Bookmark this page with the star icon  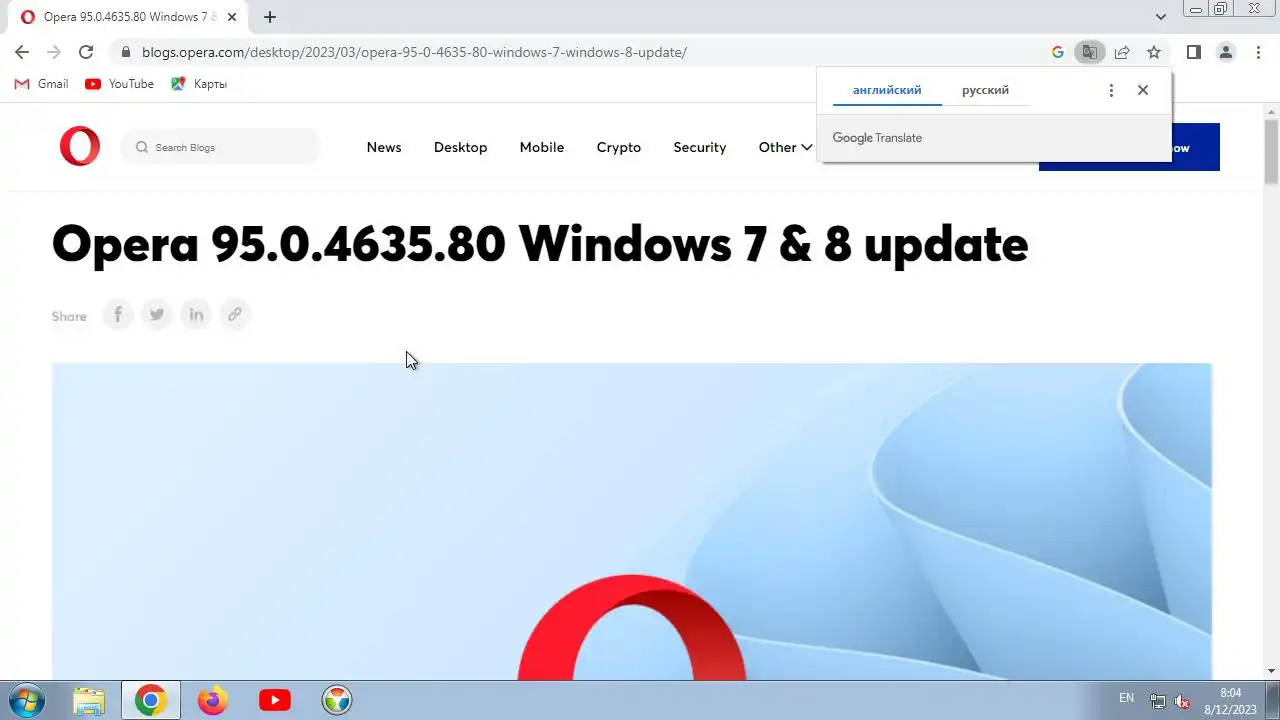point(1154,52)
